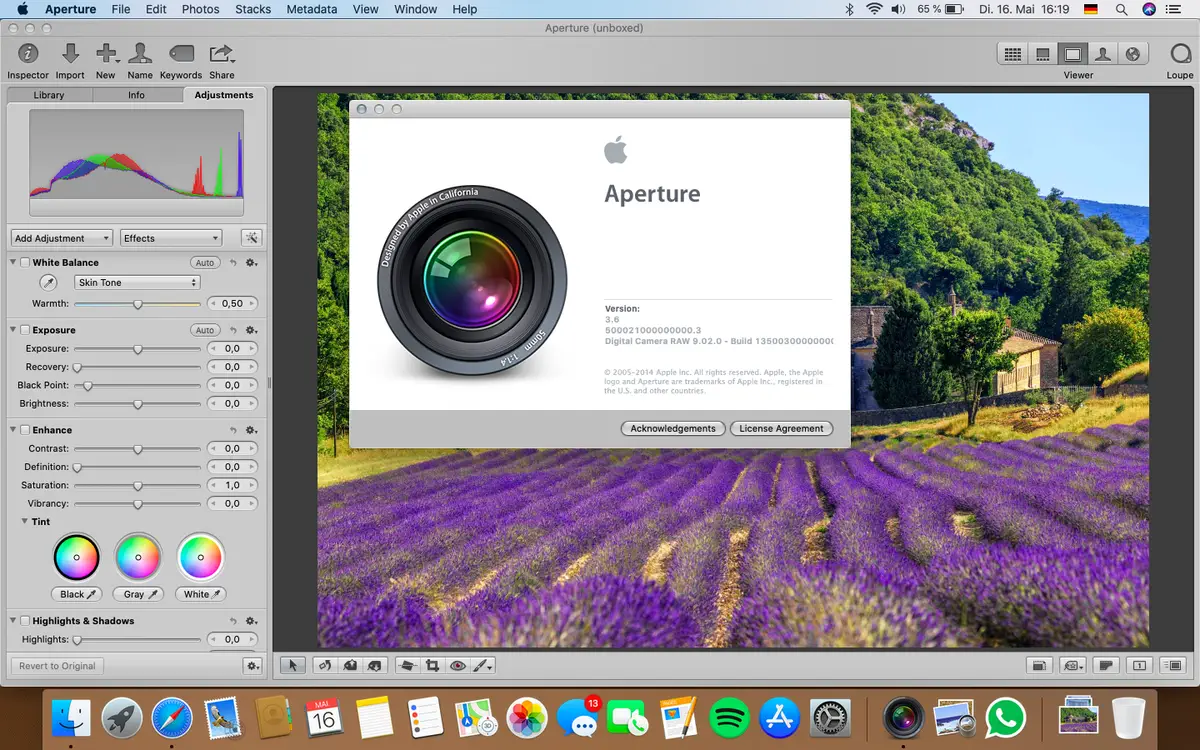
Task: Expand the Effects dropdown menu
Action: 171,238
